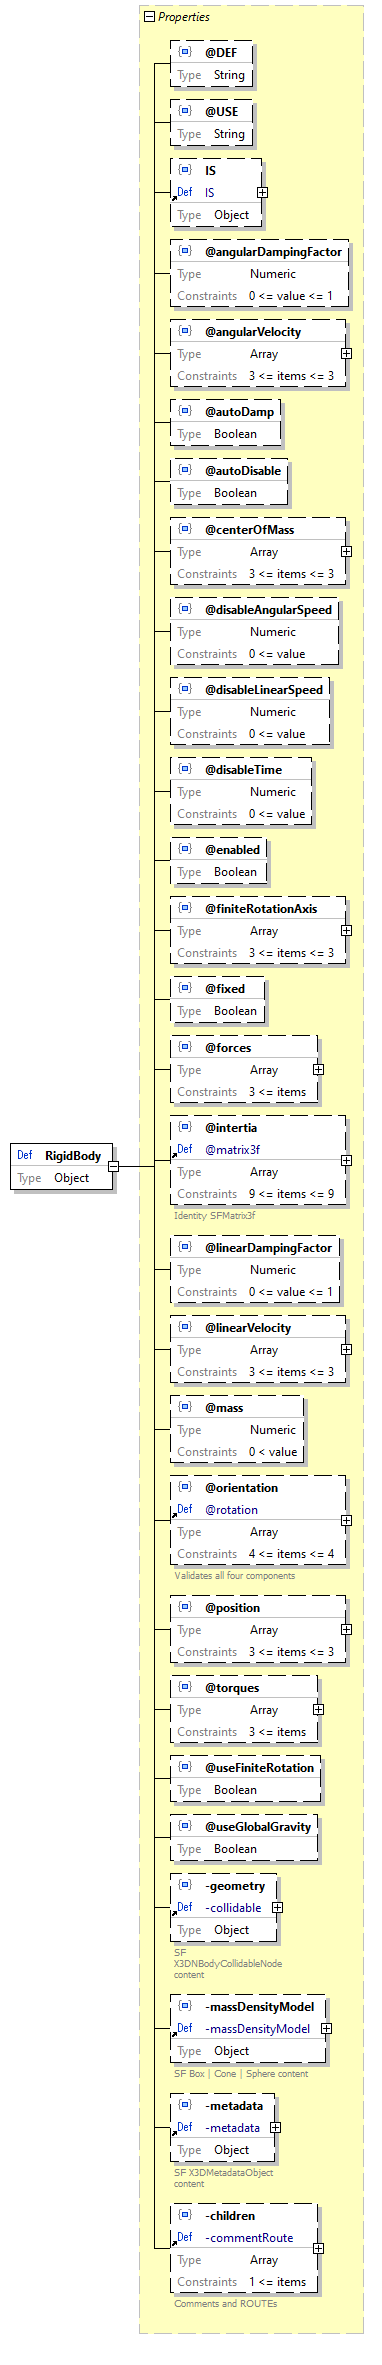Collapse the Properties group box
382x2365 pixels.
[x=149, y=17]
